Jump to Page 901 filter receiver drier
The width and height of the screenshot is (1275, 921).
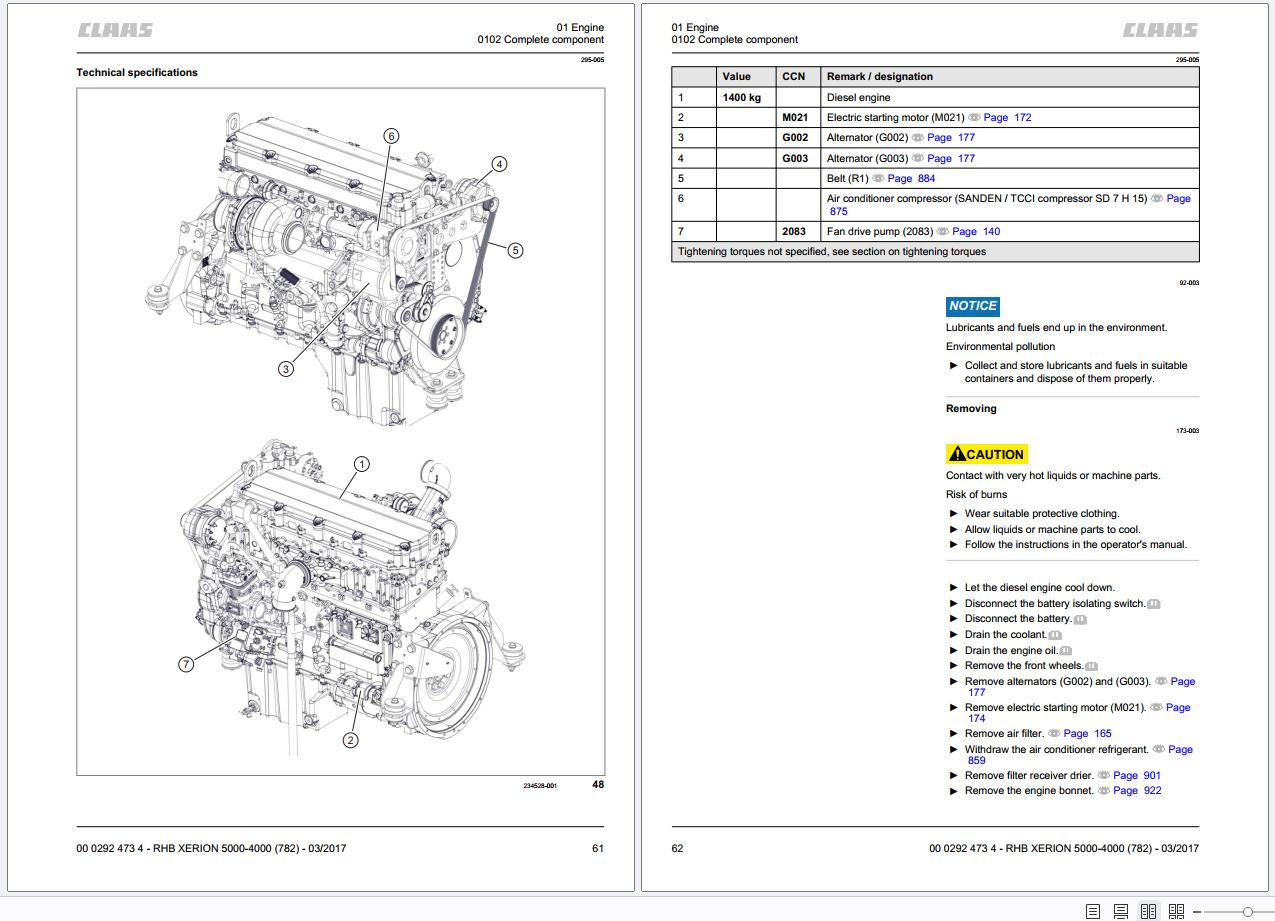tap(1137, 776)
